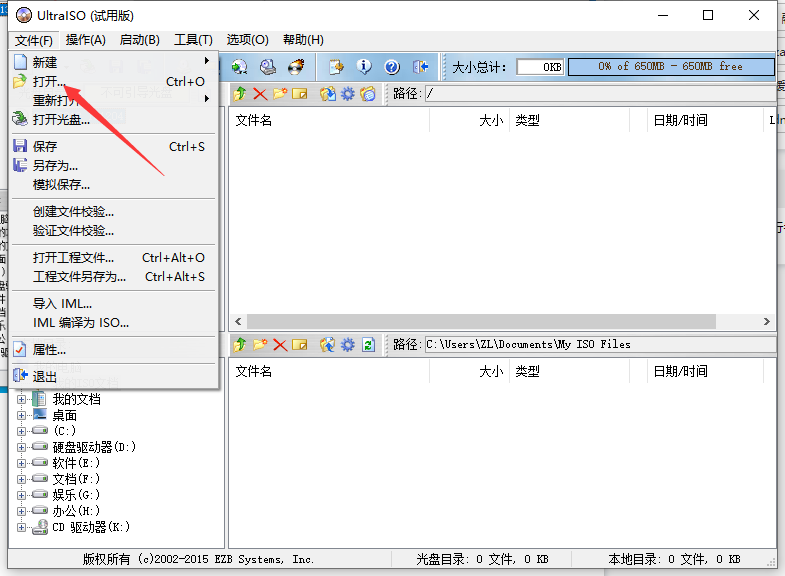Choose 创建文件校验... menu entry
This screenshot has width=785, height=576.
tap(114, 212)
